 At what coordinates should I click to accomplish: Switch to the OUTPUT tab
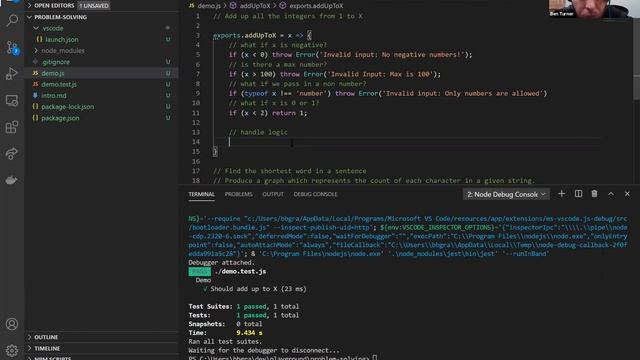(x=273, y=194)
